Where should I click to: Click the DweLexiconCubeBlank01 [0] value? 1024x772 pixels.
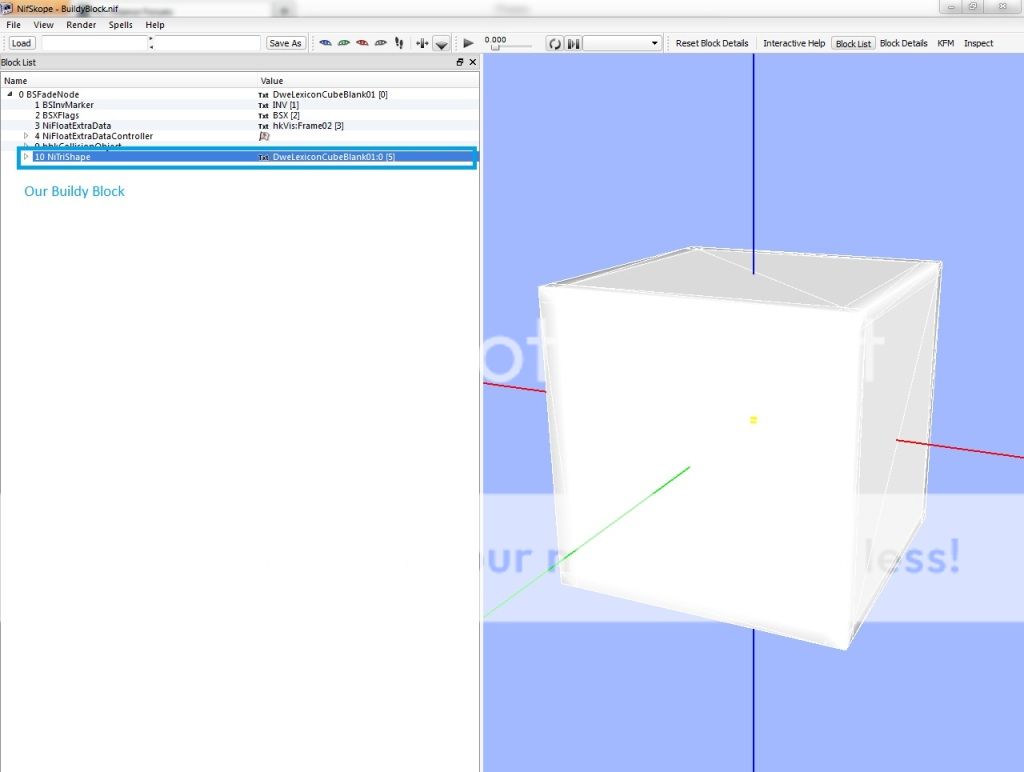[330, 94]
